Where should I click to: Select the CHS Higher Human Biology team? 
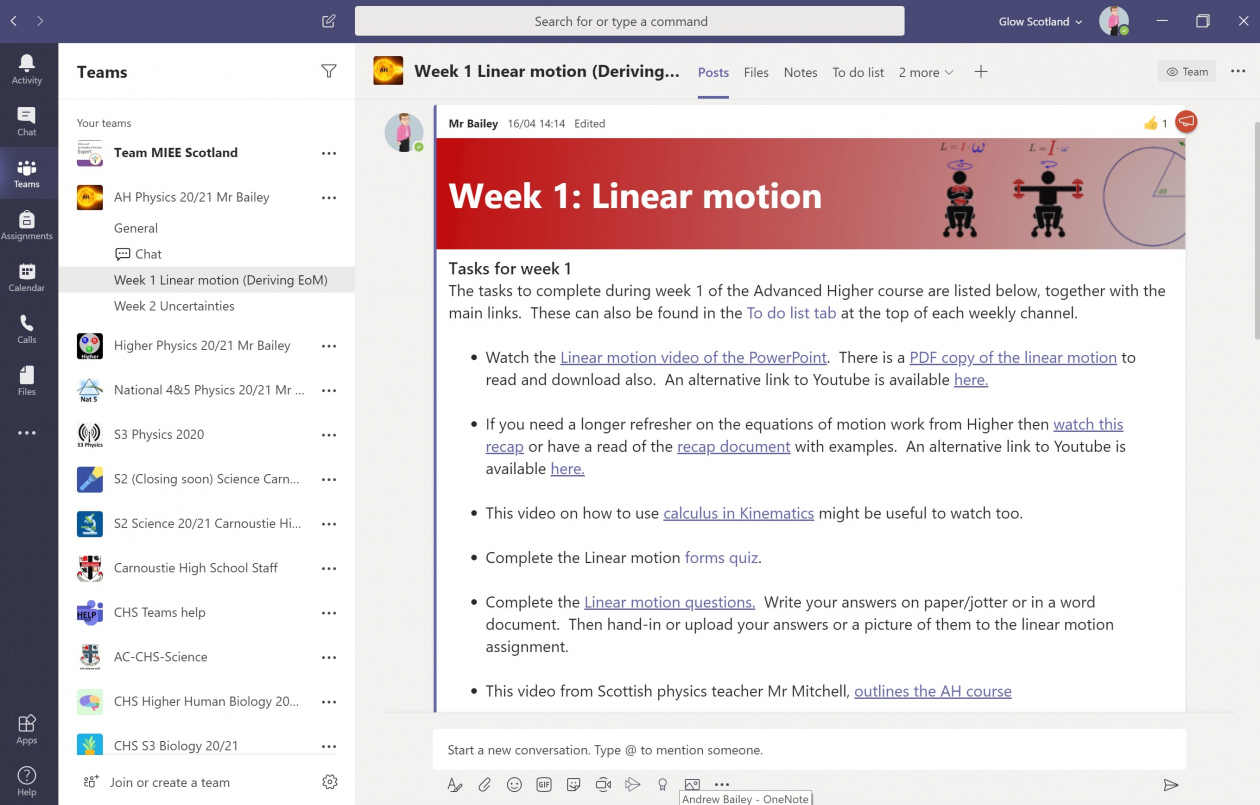[207, 702]
